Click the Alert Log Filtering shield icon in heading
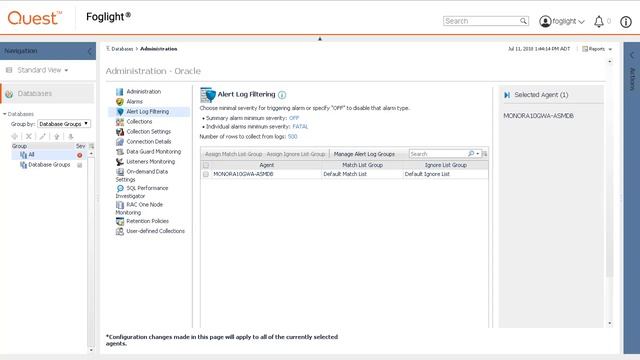Image resolution: width=640 pixels, height=360 pixels. click(208, 95)
